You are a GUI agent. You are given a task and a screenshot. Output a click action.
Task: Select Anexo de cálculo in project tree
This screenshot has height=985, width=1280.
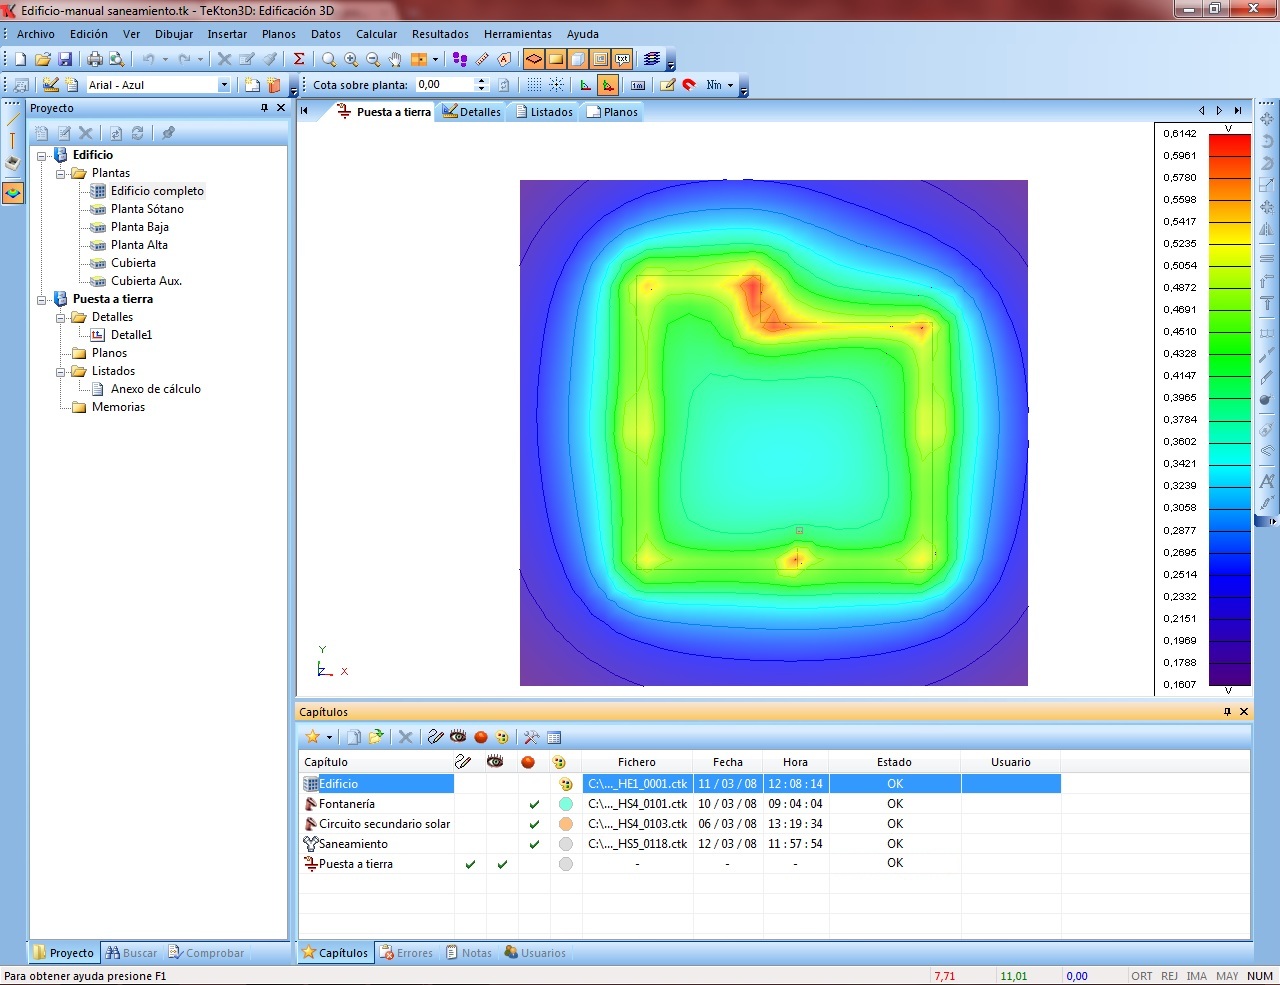pyautogui.click(x=155, y=389)
